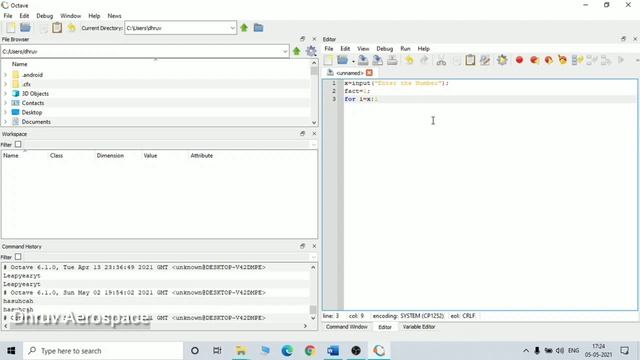
Task: Print the current script from Editor
Action: coord(392,60)
